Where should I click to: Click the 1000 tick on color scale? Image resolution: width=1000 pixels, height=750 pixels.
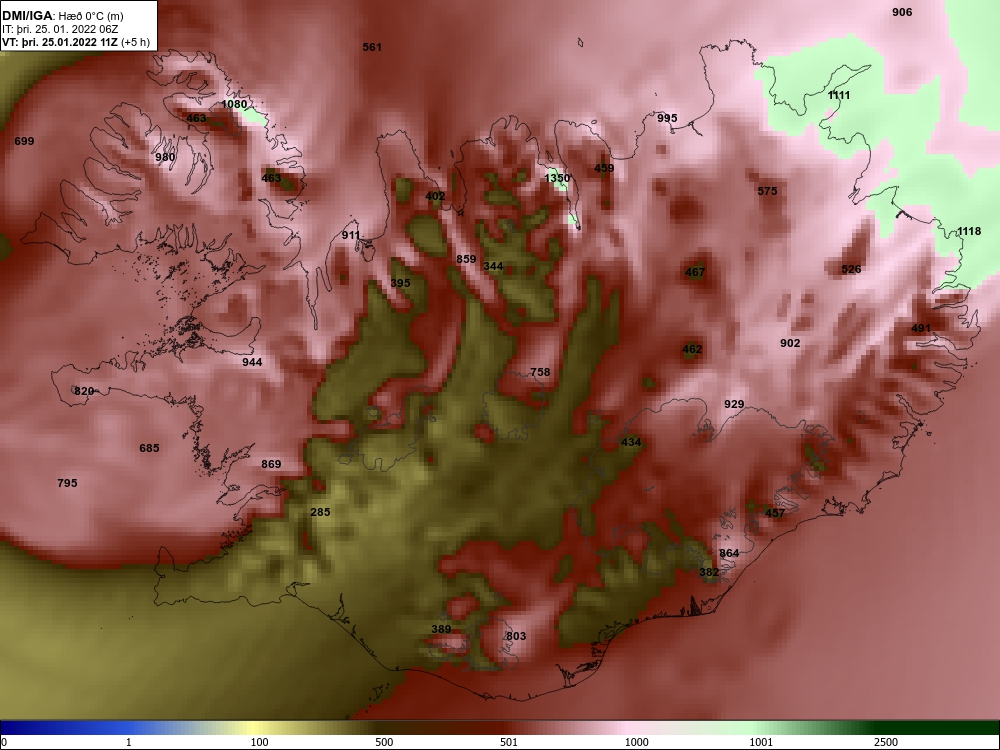click(636, 742)
